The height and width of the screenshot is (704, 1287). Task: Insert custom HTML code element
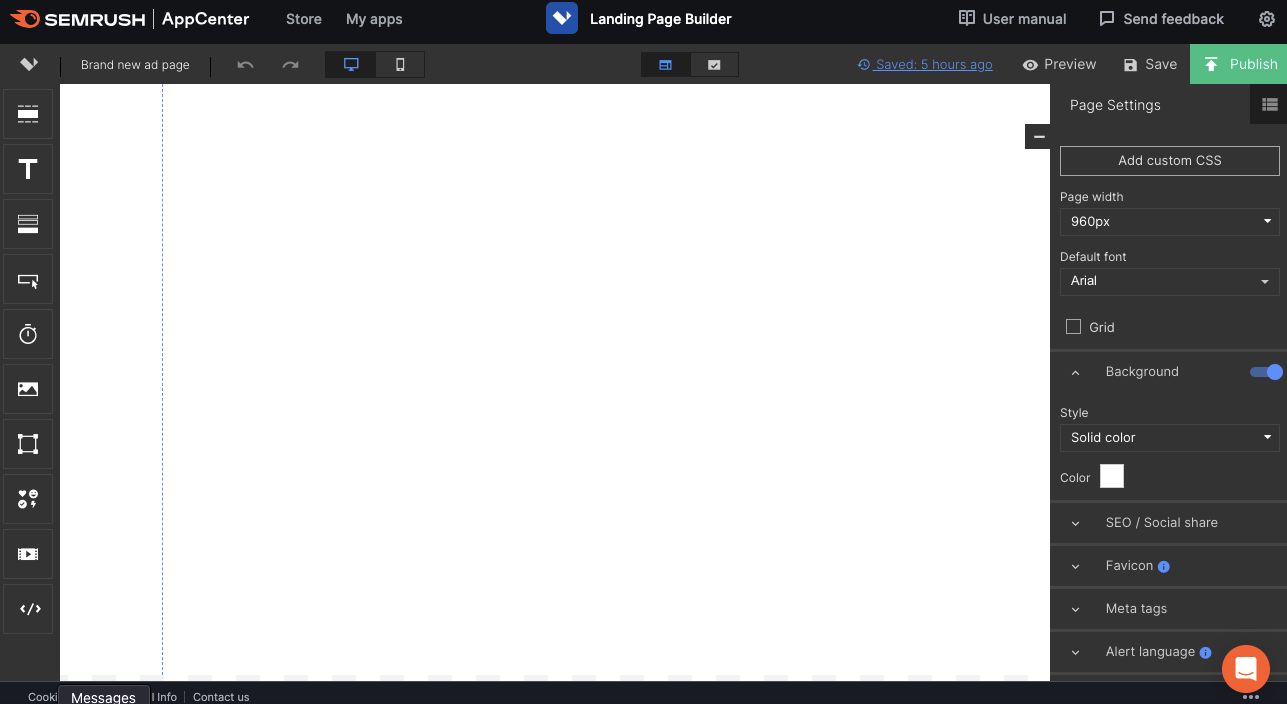pos(28,609)
